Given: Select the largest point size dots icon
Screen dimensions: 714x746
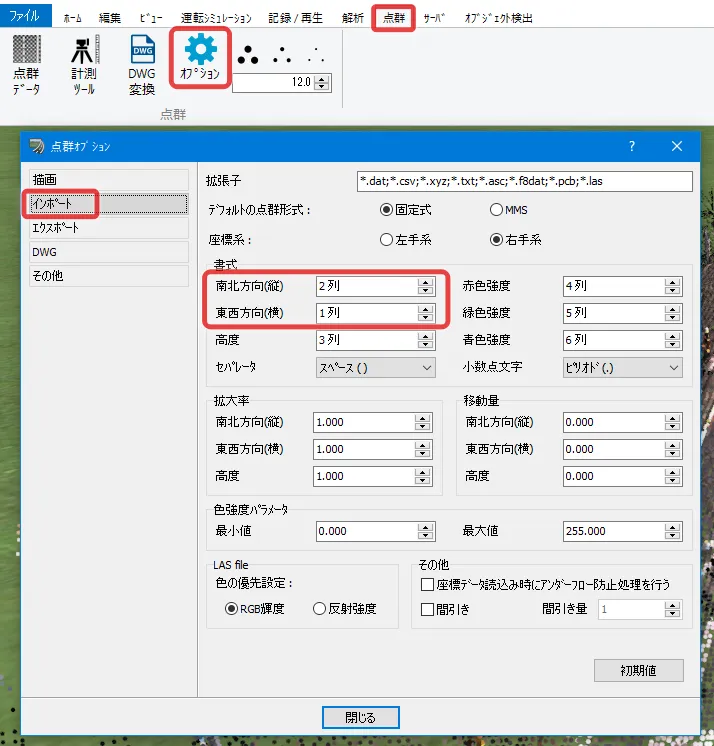Looking at the screenshot, I should [x=248, y=57].
